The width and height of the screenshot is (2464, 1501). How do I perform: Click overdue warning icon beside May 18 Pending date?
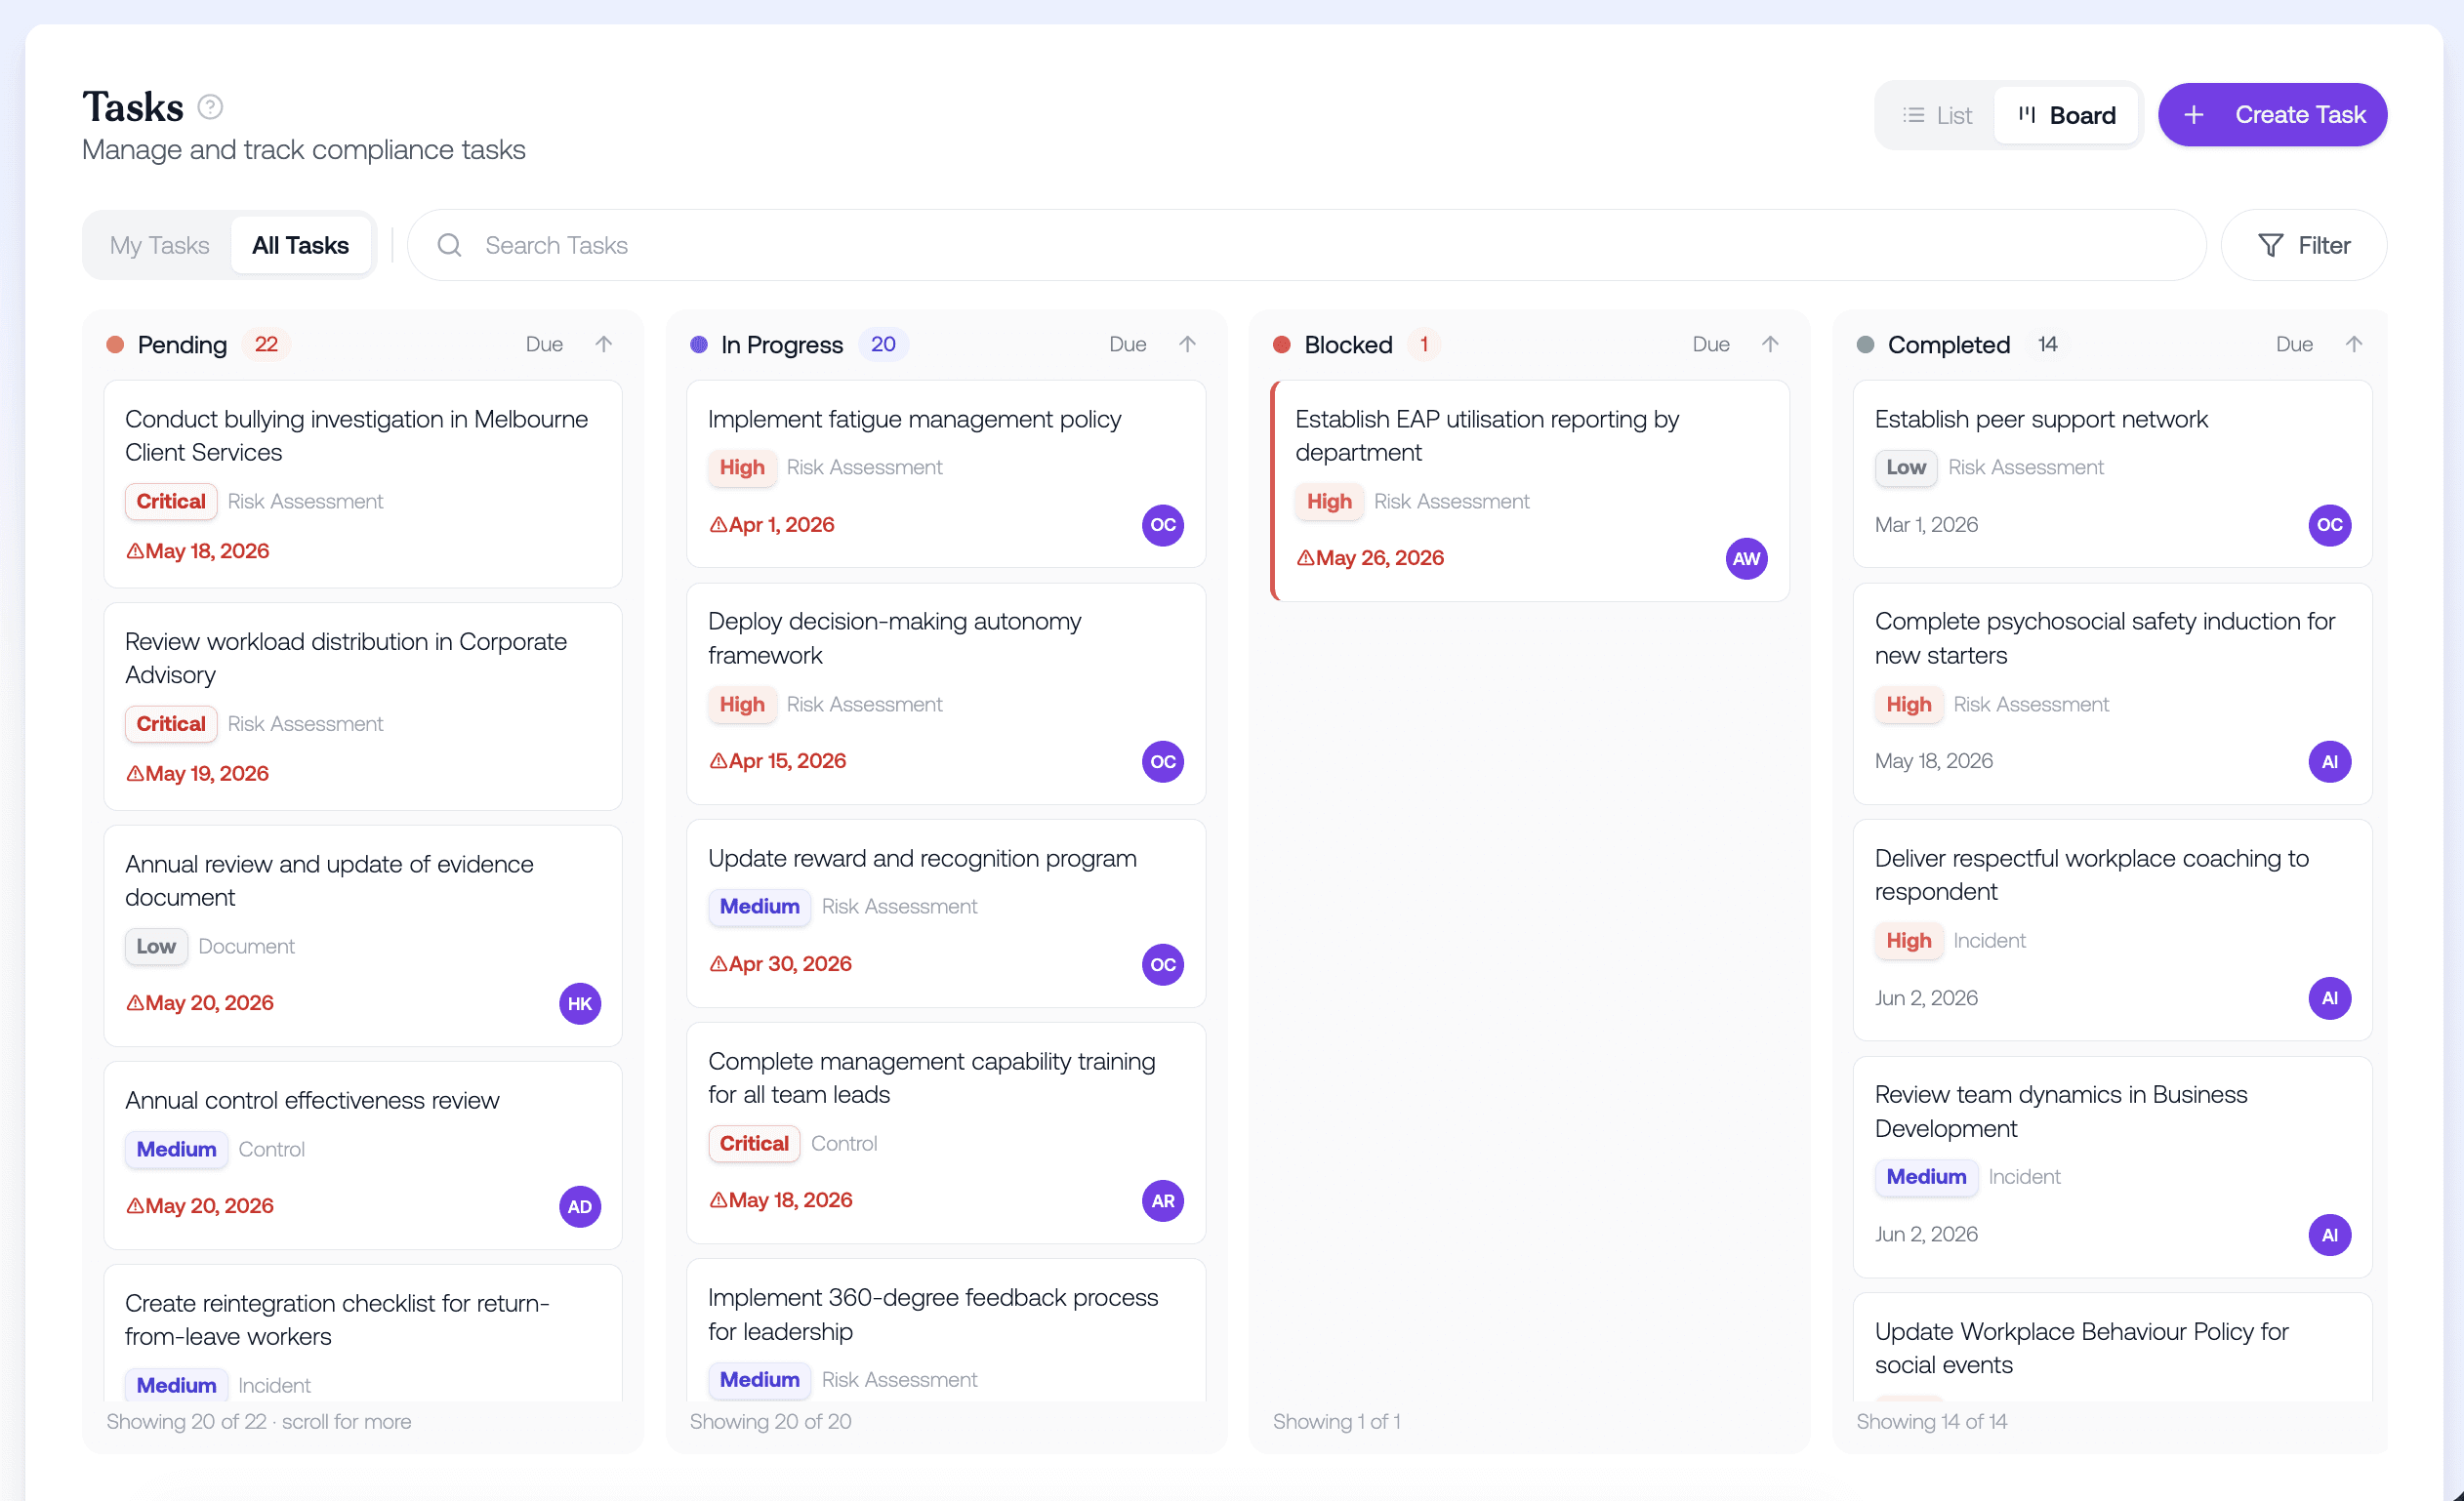point(135,551)
